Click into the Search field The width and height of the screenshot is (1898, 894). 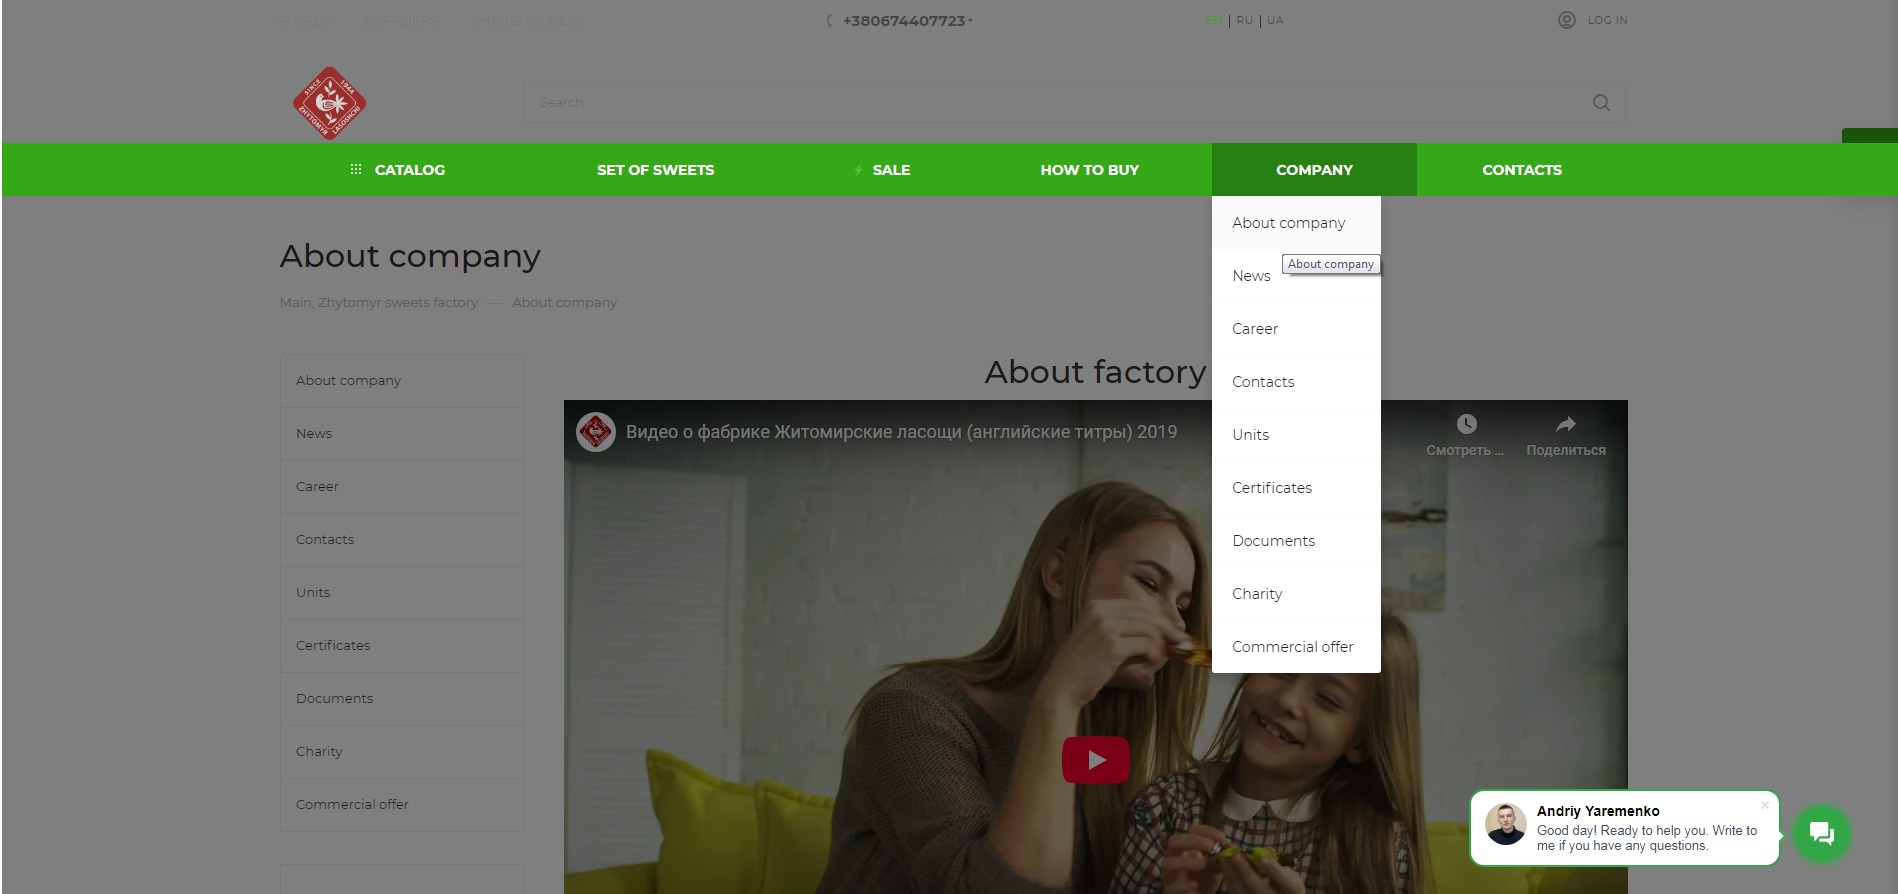[1050, 103]
